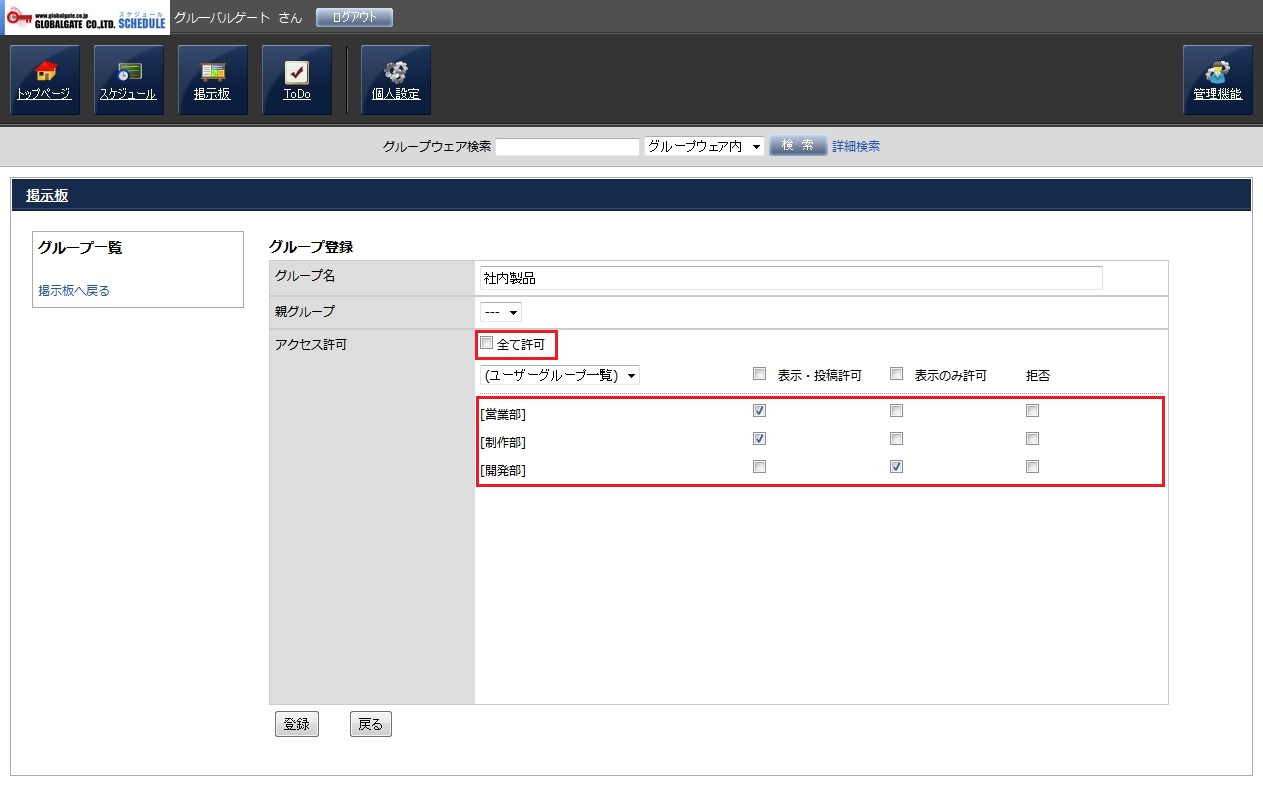The width and height of the screenshot is (1263, 805).
Task: Toggle the 表示・投稿許可 column header checkbox
Action: pos(759,374)
